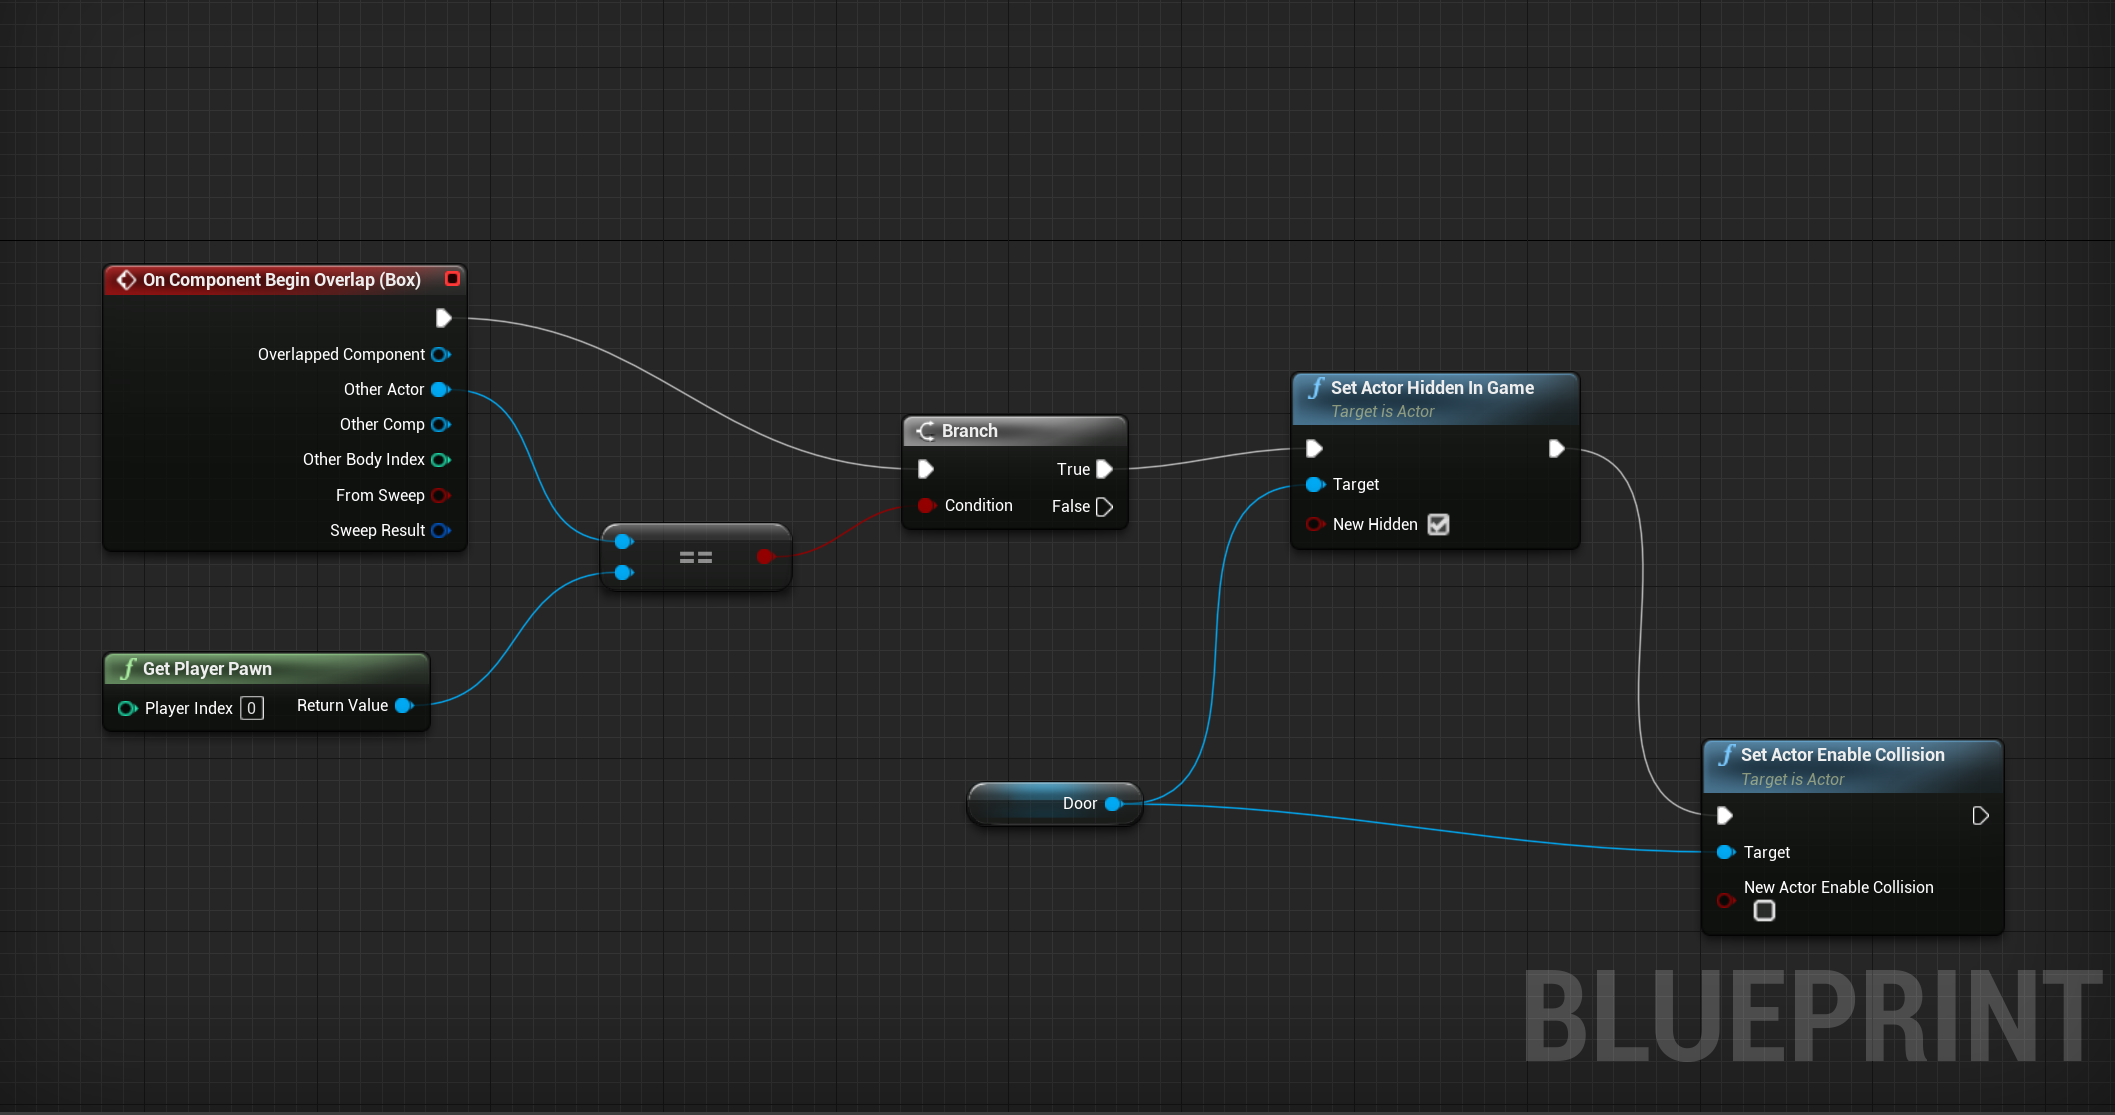
Task: Click the red event delegate pin on Overlap node
Action: (452, 279)
